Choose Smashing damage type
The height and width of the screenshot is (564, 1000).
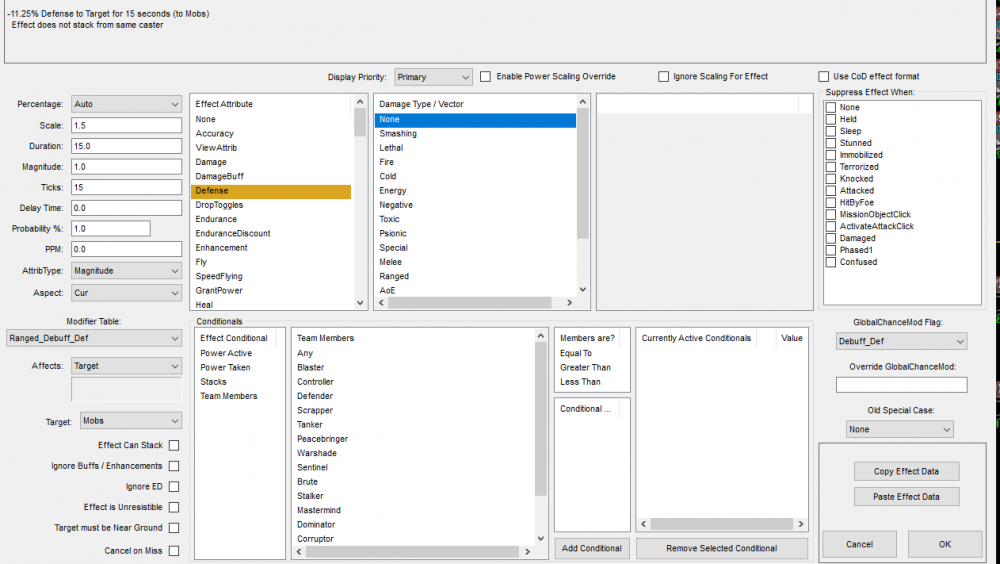[x=398, y=133]
